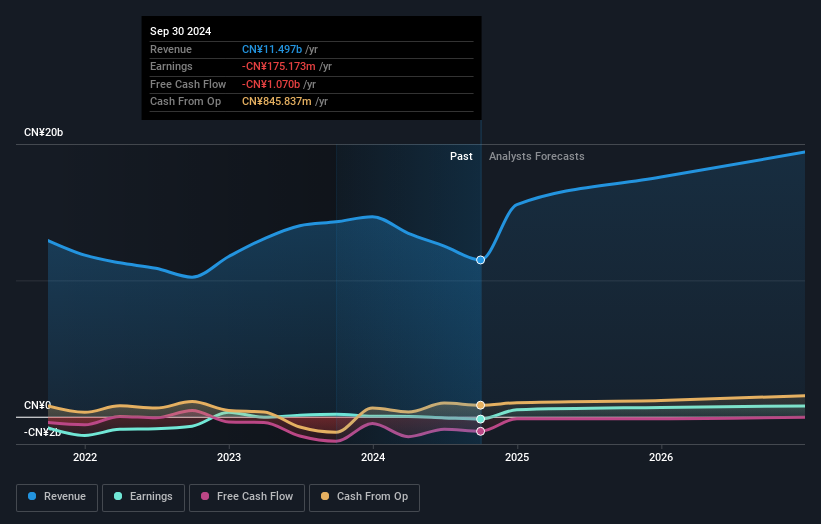Image resolution: width=821 pixels, height=524 pixels.
Task: Click the 2024 x-axis label
Action: (x=373, y=458)
